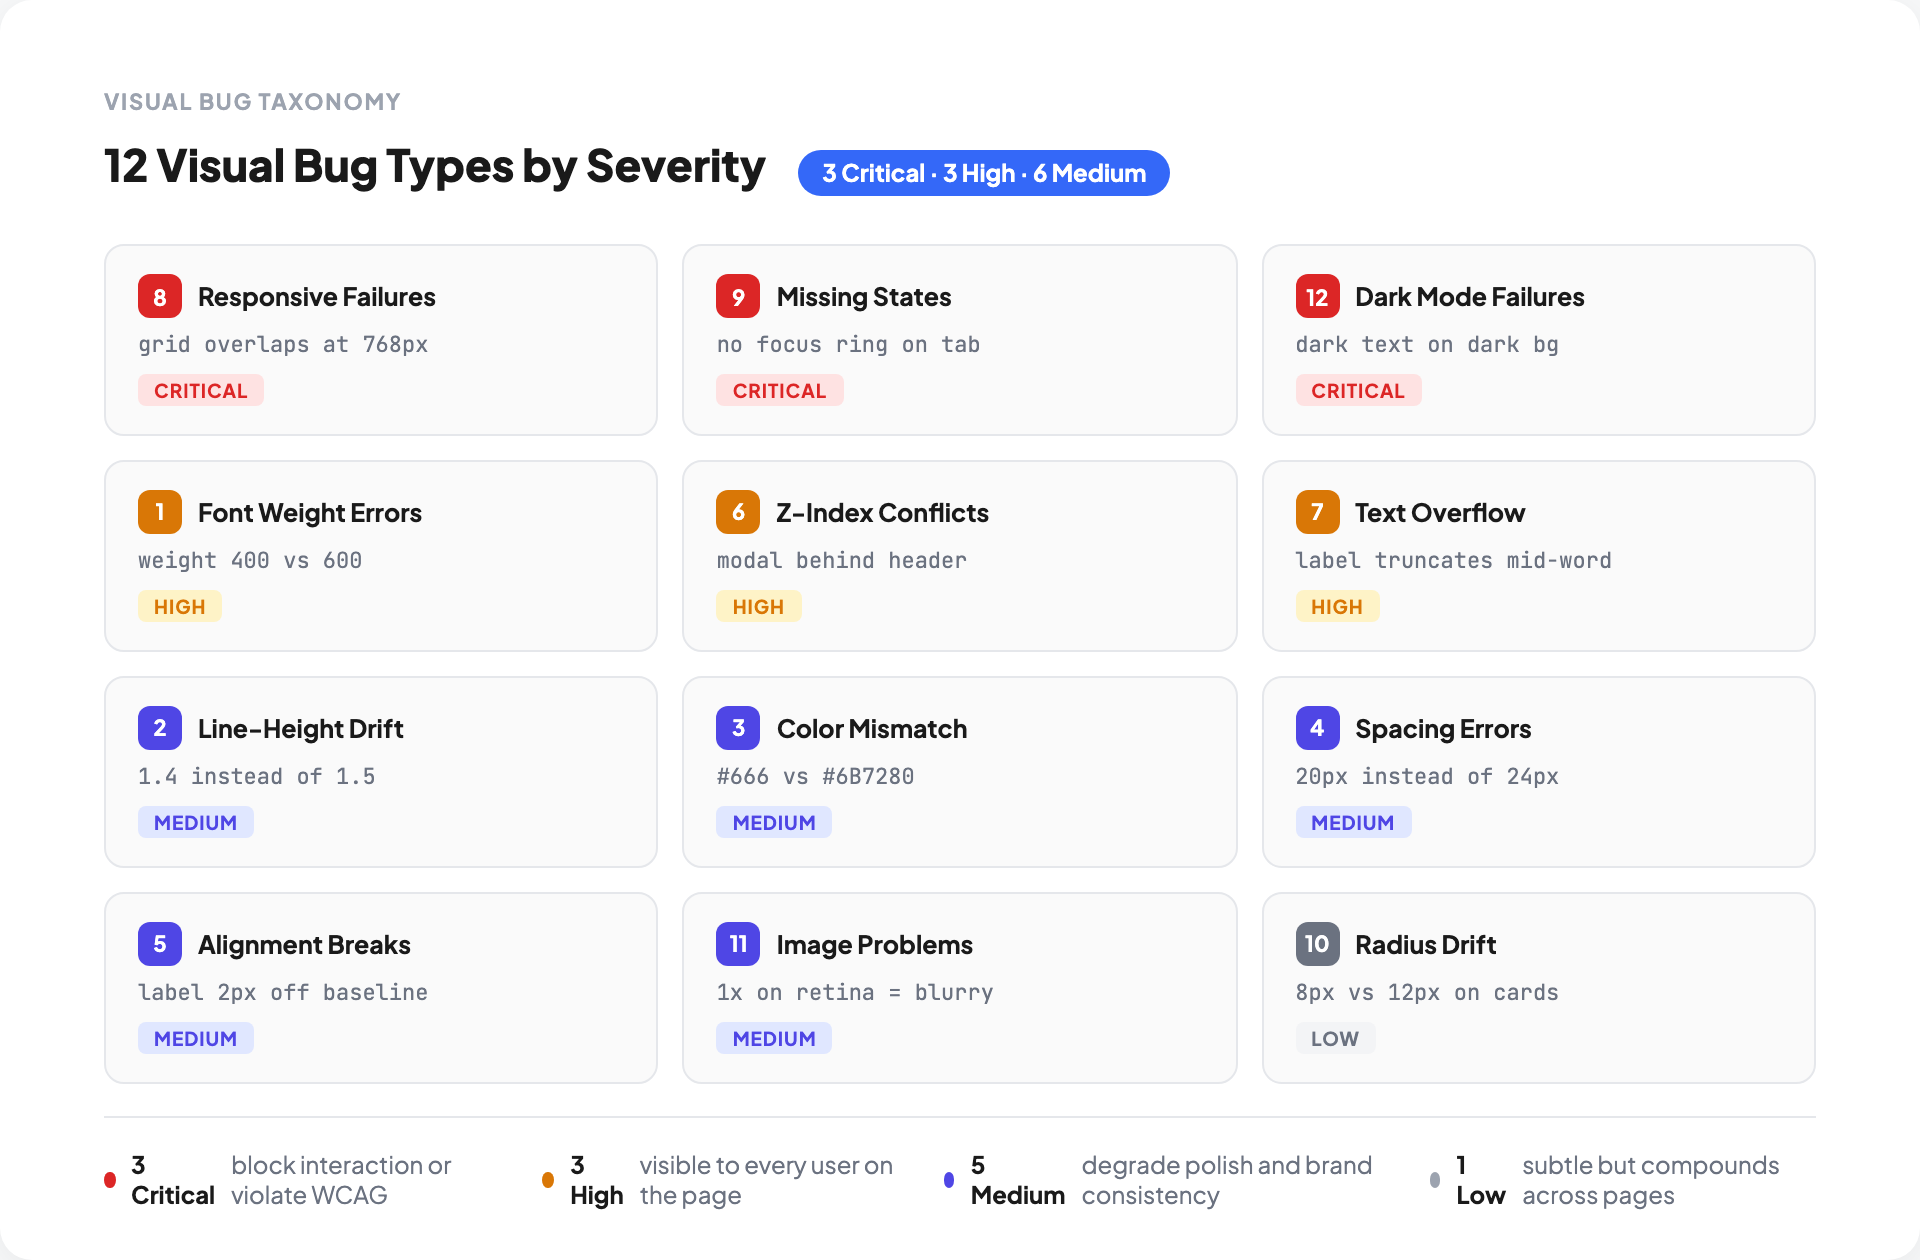Select the 'Z-Index Conflicts' card title

click(883, 513)
